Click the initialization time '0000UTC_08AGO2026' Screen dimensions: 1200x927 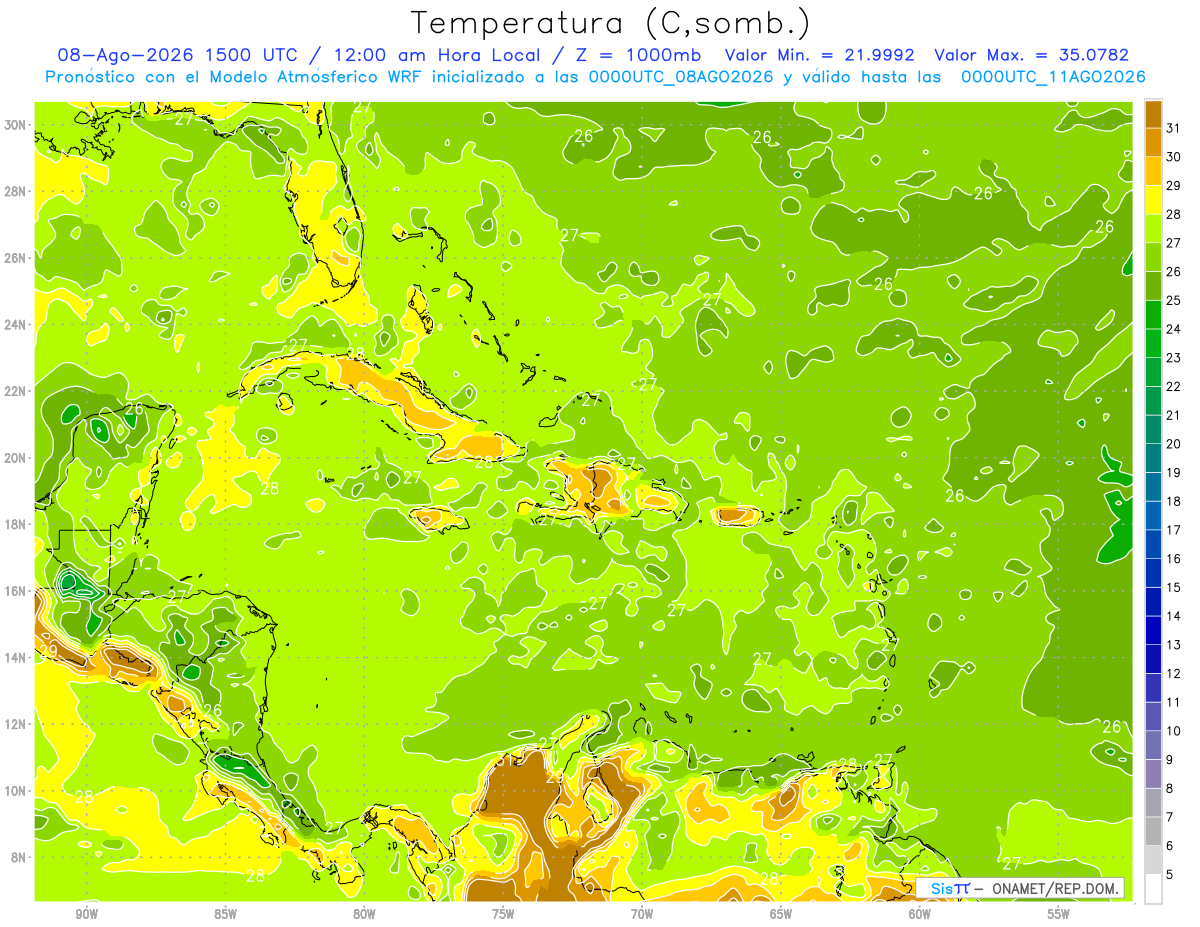tap(681, 77)
